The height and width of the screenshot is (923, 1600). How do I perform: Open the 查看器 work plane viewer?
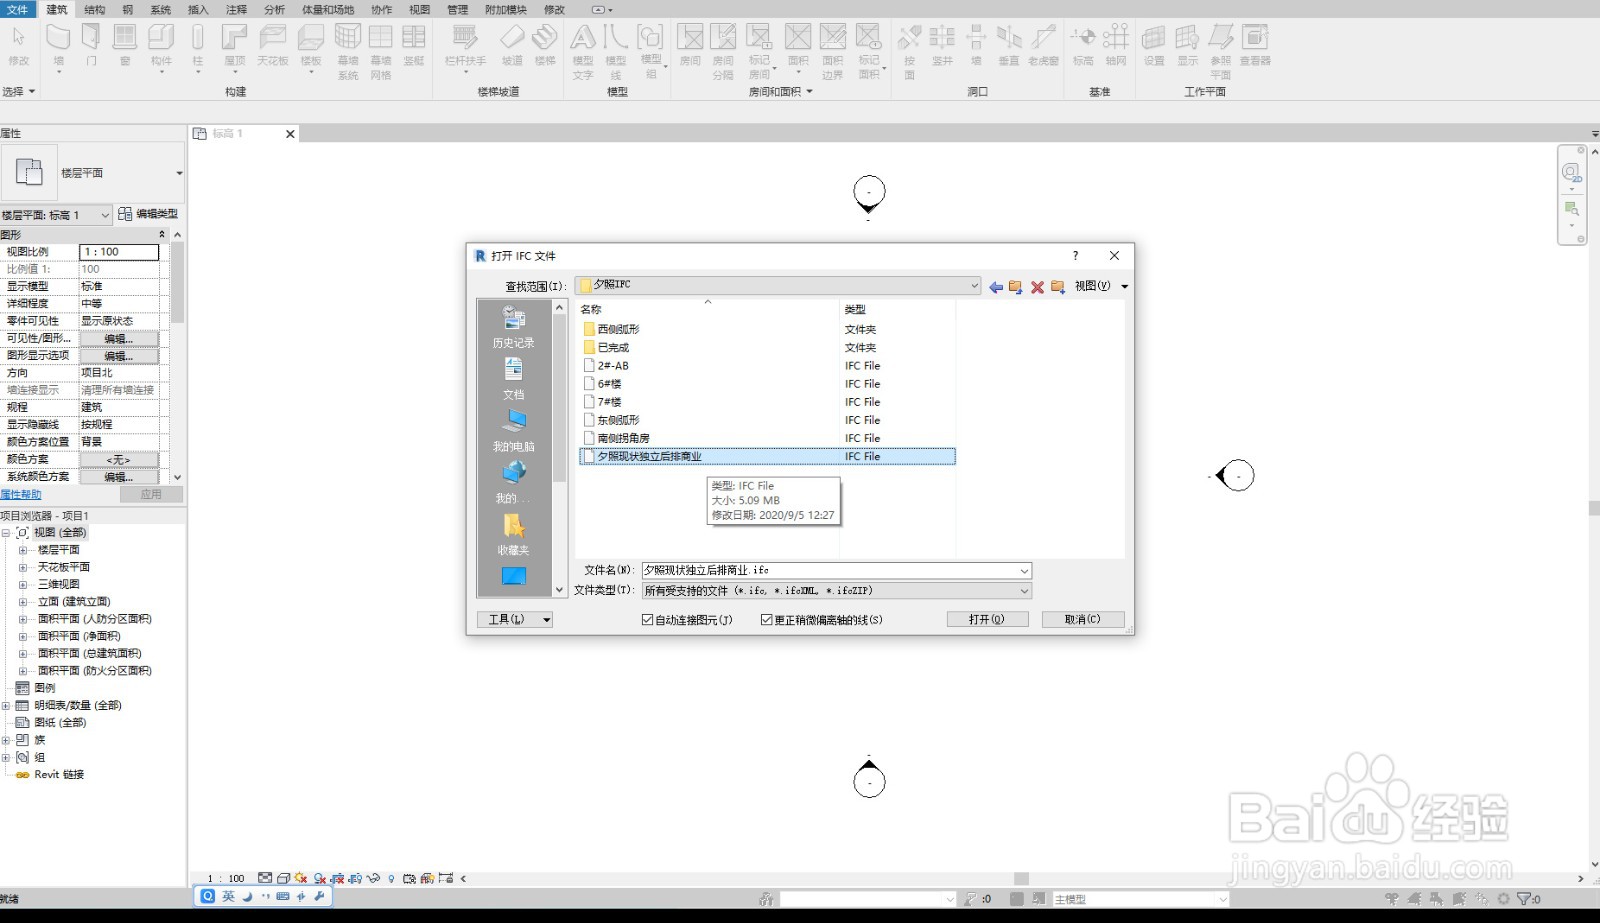[x=1255, y=46]
